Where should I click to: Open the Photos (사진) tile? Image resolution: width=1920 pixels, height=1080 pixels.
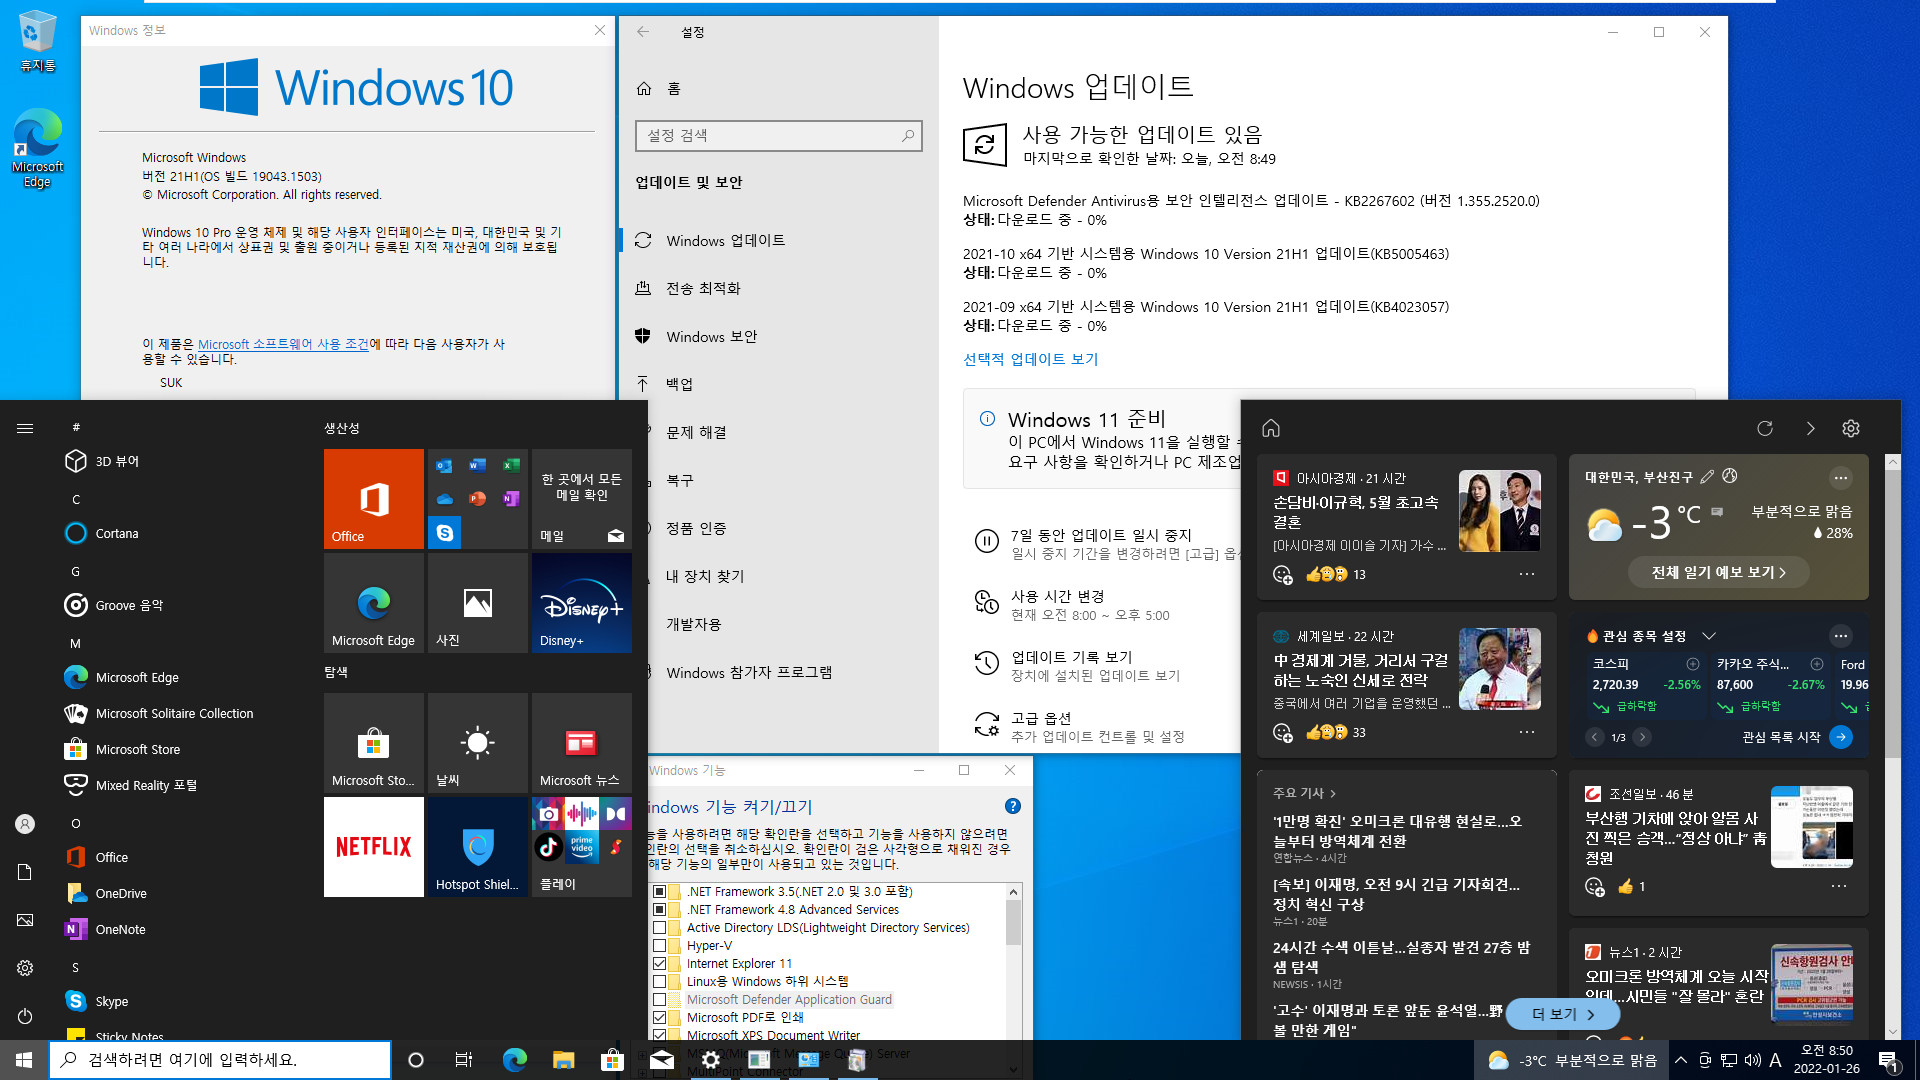478,603
